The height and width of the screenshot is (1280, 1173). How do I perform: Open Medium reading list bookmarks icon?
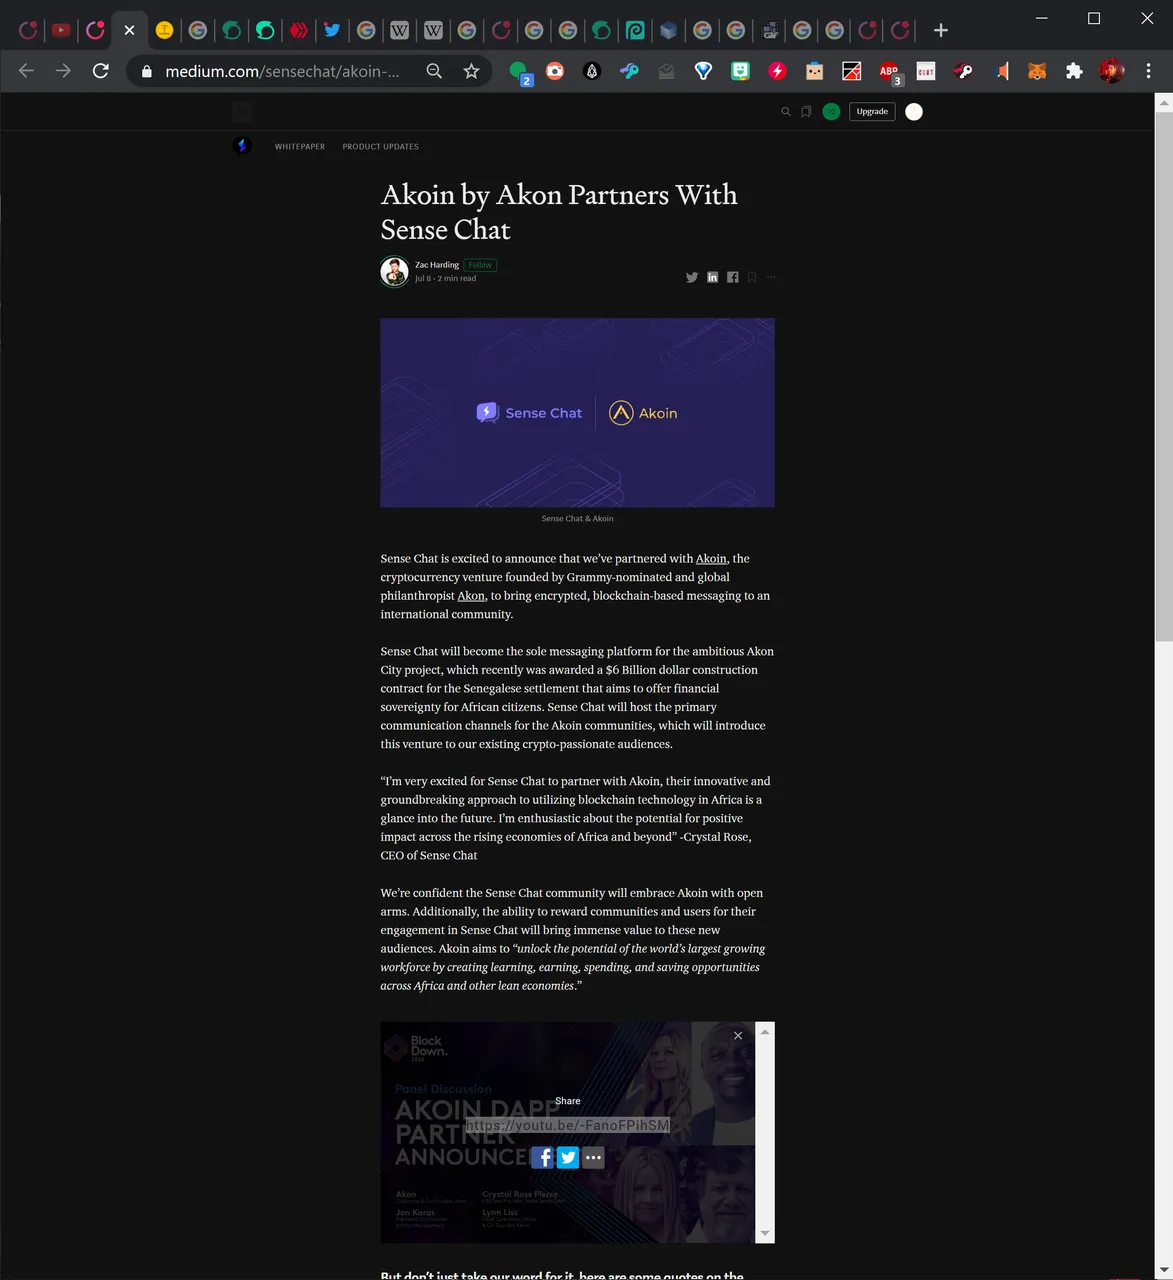[806, 112]
